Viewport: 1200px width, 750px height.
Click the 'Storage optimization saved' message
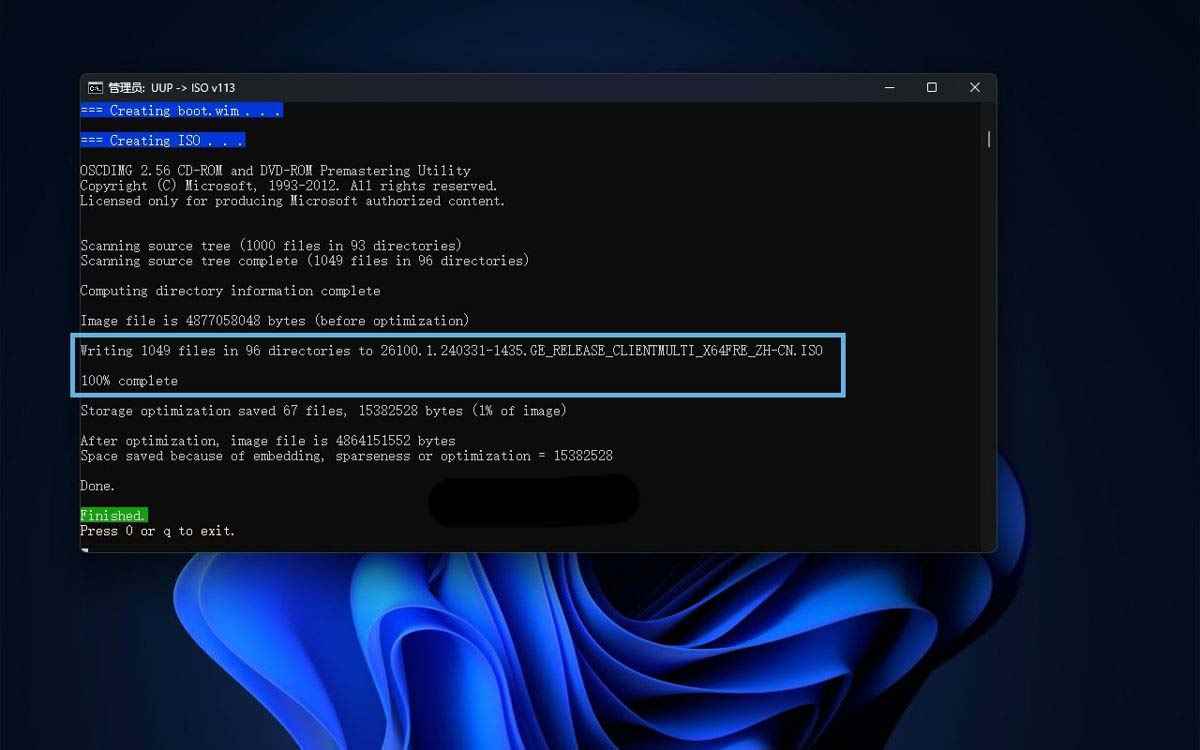323,410
